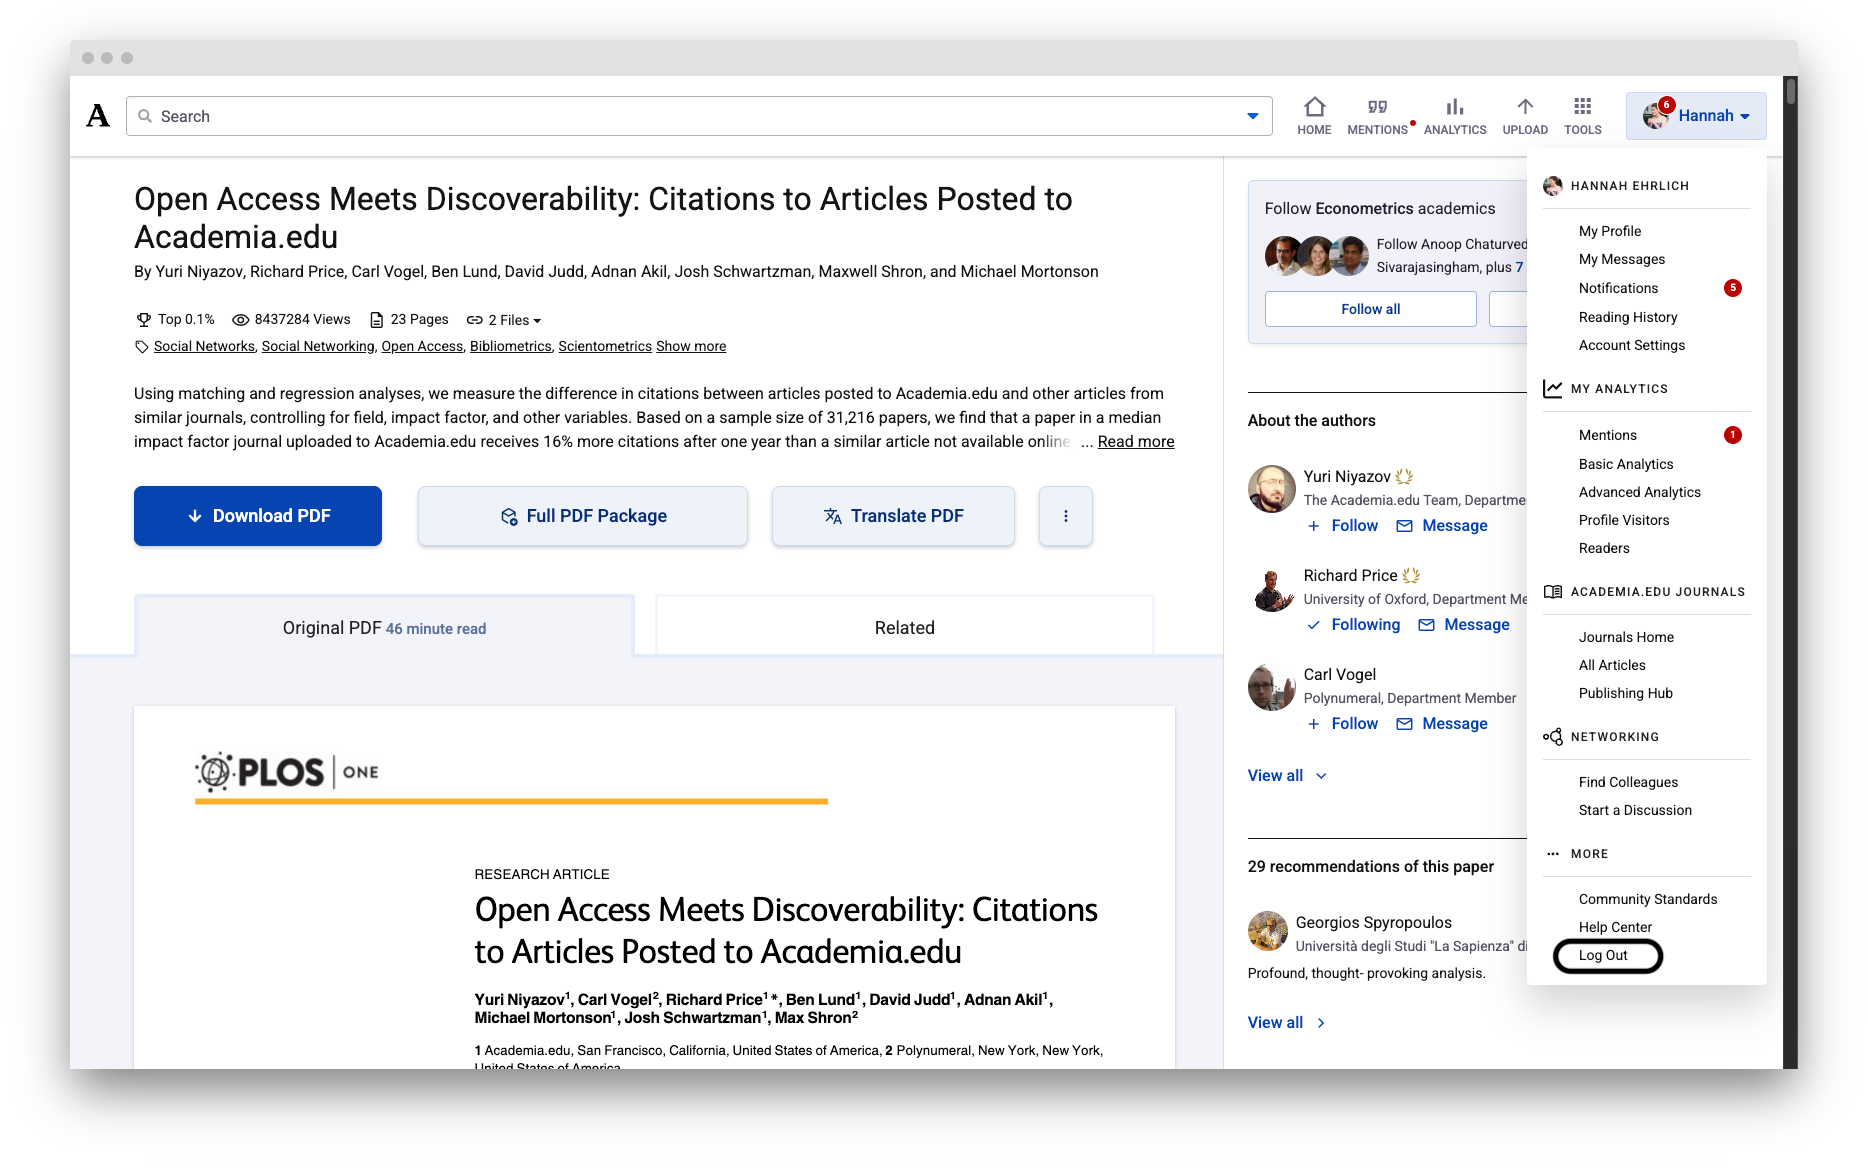This screenshot has width=1868, height=1169.
Task: Select Find Colleagues
Action: tap(1628, 782)
